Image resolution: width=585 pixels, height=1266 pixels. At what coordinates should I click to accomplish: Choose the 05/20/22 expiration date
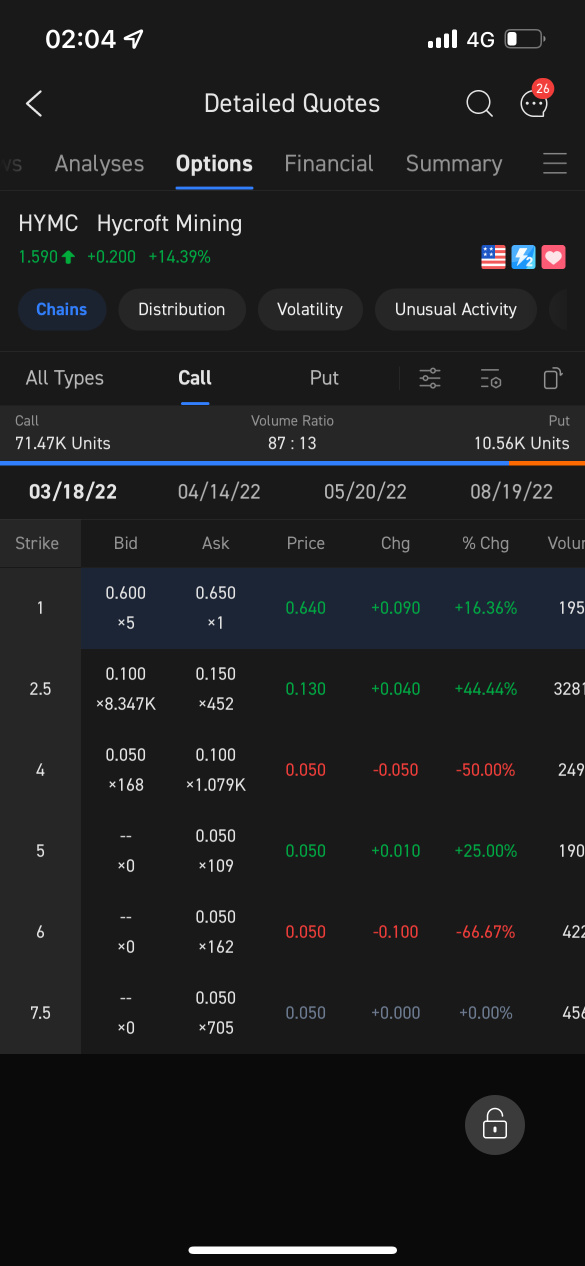click(x=365, y=492)
